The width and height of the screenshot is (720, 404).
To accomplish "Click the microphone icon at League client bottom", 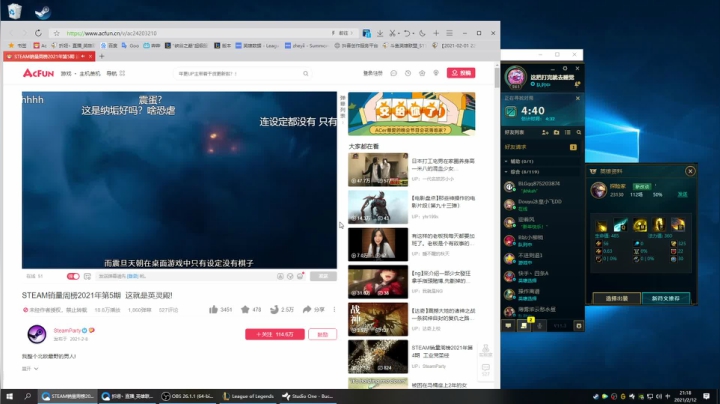I will pos(540,325).
